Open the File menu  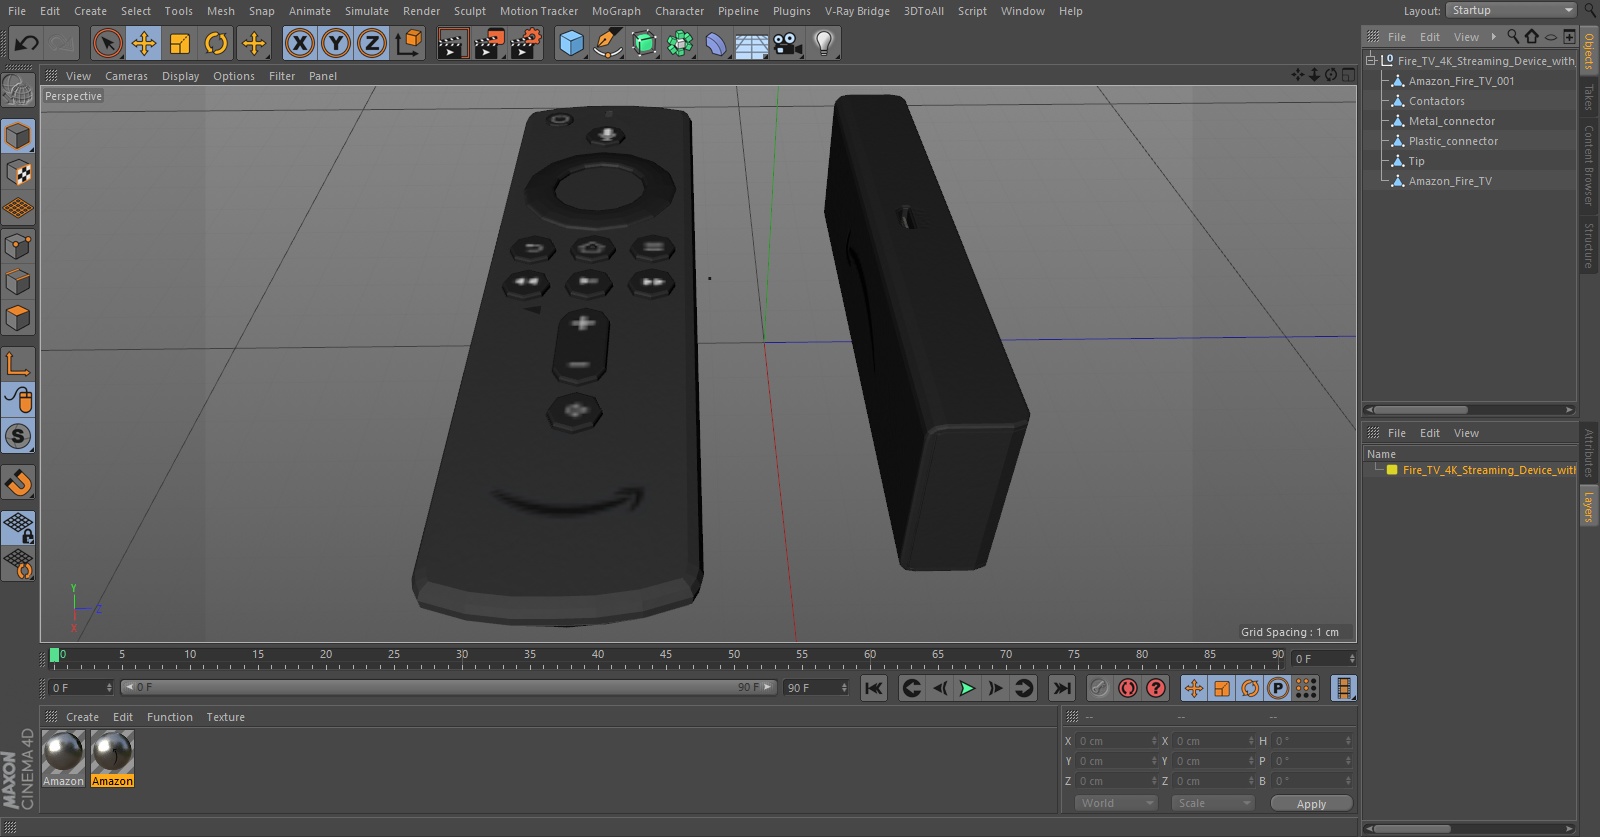point(17,11)
